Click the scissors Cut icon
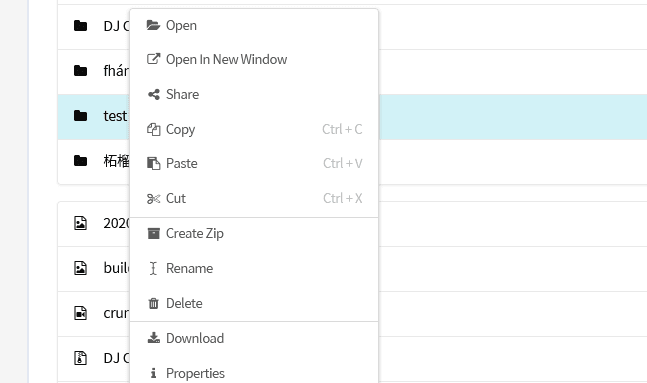 (153, 199)
